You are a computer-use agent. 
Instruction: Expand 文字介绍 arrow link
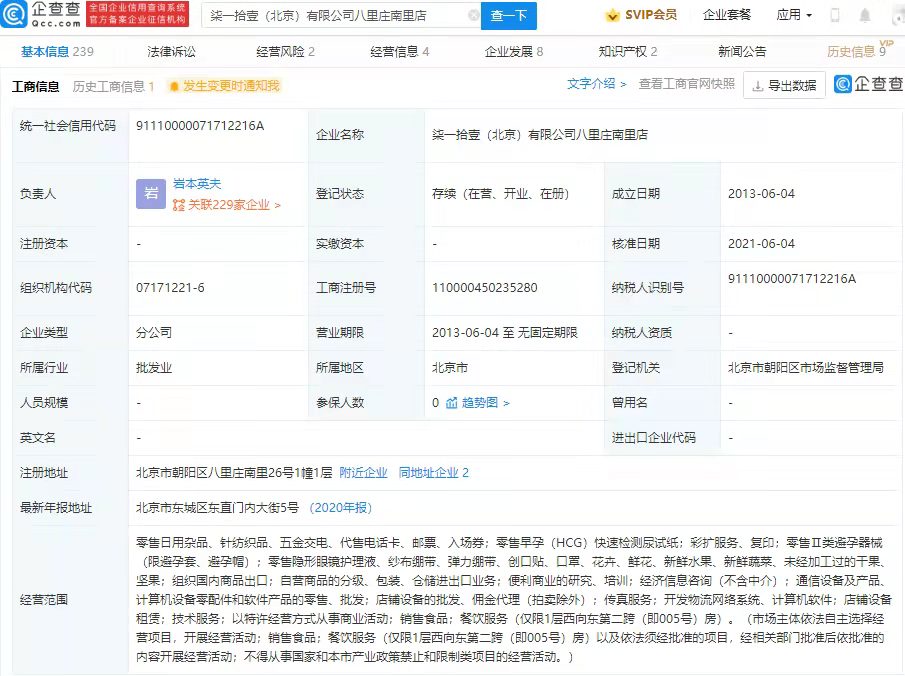596,84
